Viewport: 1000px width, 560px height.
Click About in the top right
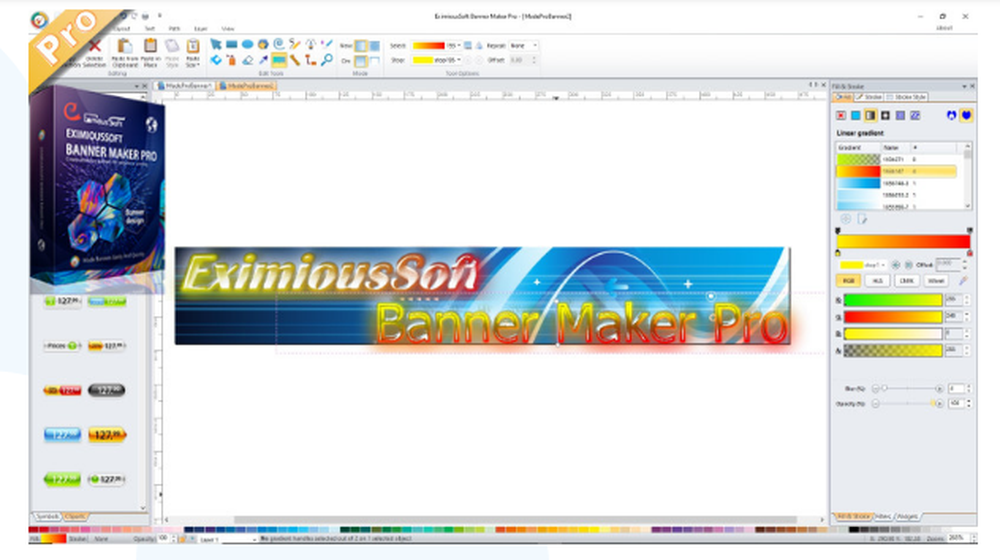(944, 28)
